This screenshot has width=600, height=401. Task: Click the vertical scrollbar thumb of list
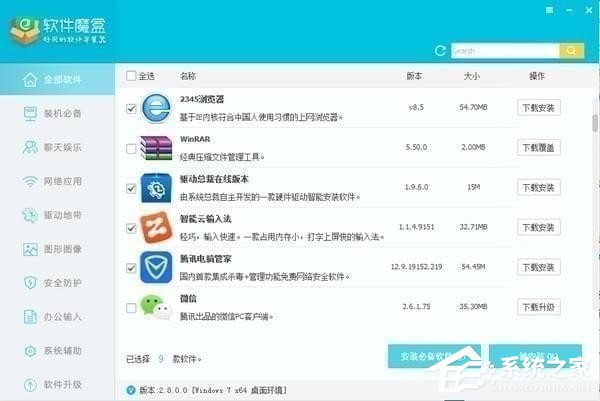595,123
